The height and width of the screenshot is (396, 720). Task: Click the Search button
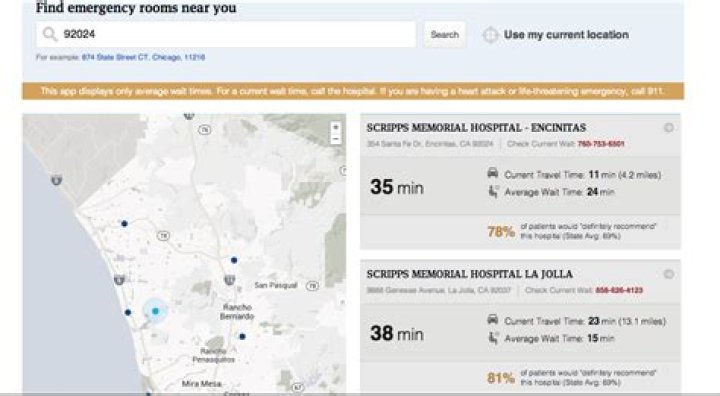point(444,34)
